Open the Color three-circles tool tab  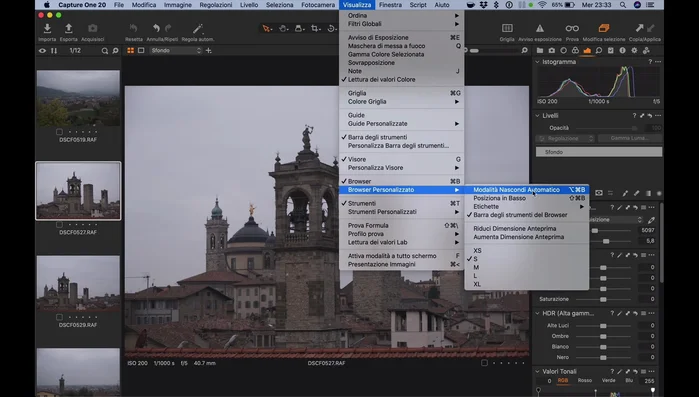click(x=575, y=51)
